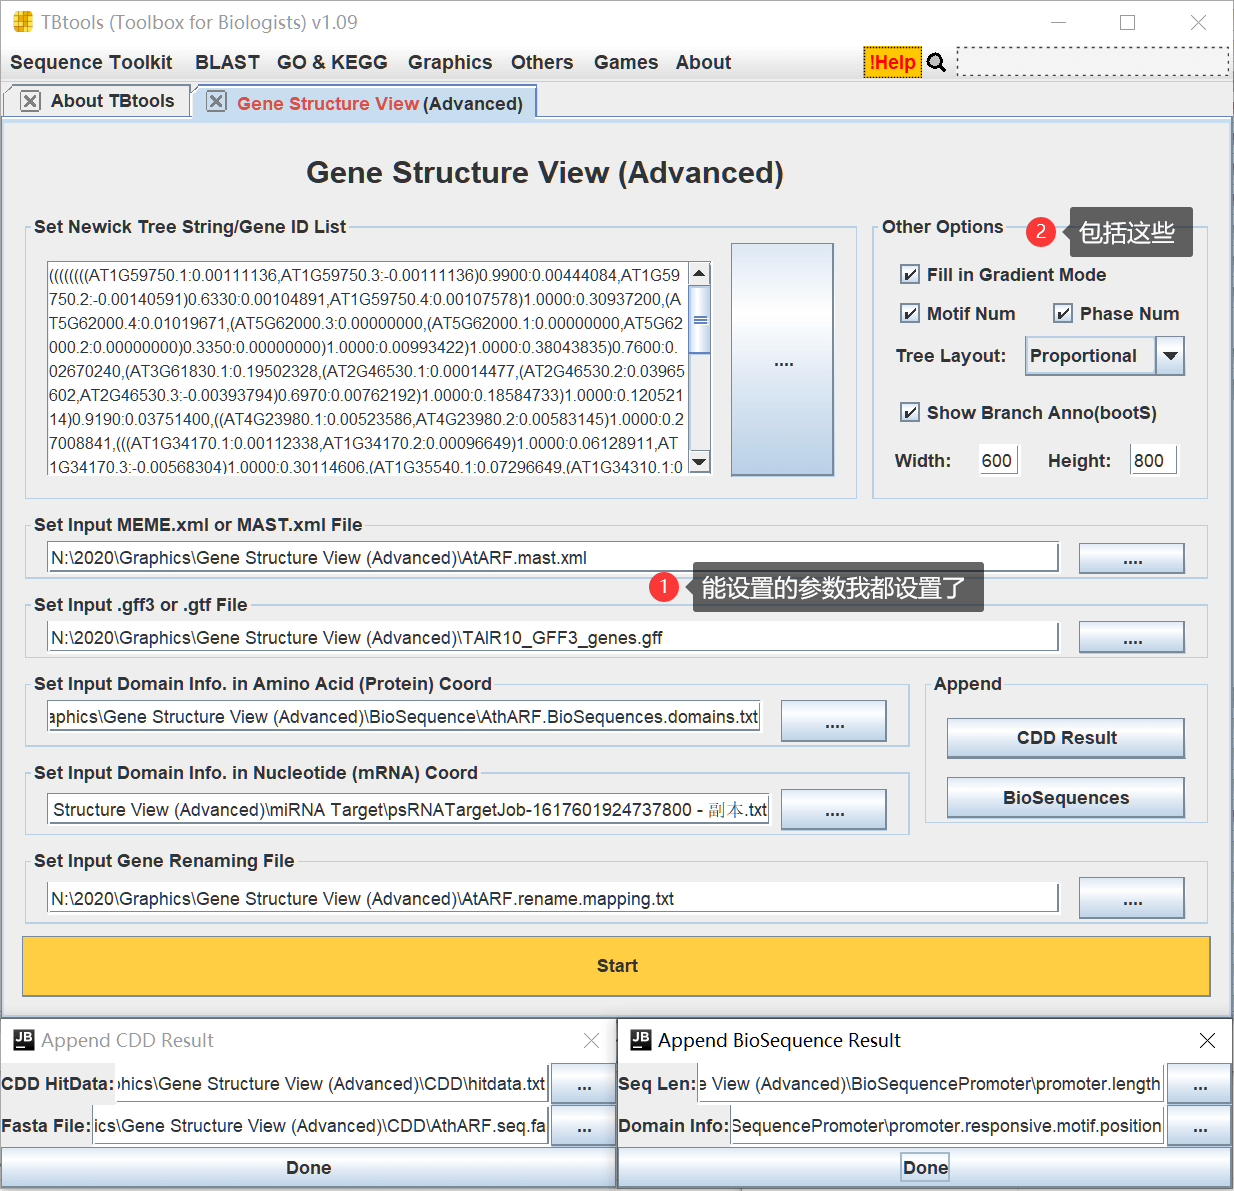The width and height of the screenshot is (1234, 1191).
Task: Open the BLAST menu
Action: click(227, 62)
